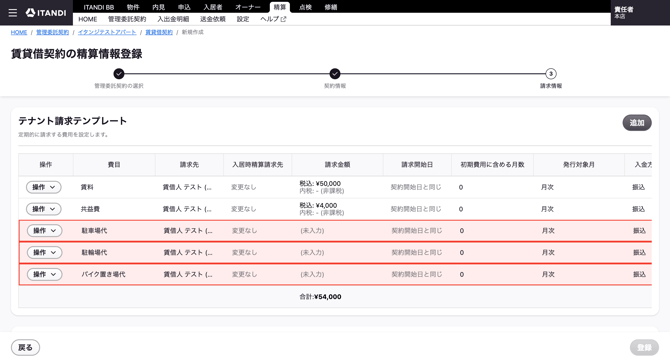Click the 請求金額 column header
This screenshot has height=363, width=670.
tap(338, 164)
